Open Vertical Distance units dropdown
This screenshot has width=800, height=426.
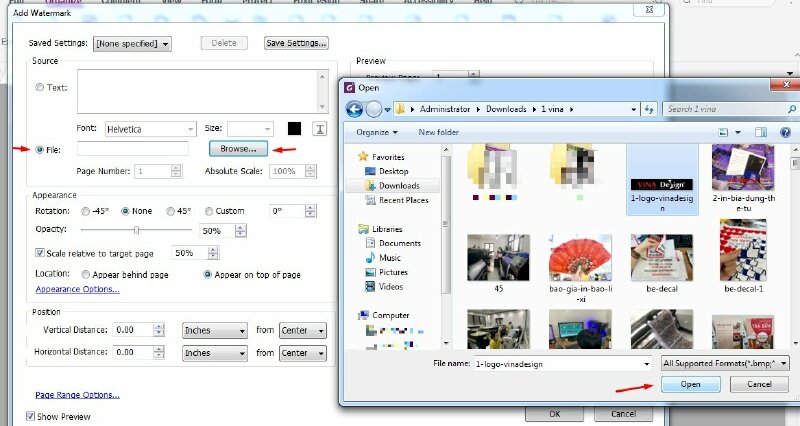[215, 331]
